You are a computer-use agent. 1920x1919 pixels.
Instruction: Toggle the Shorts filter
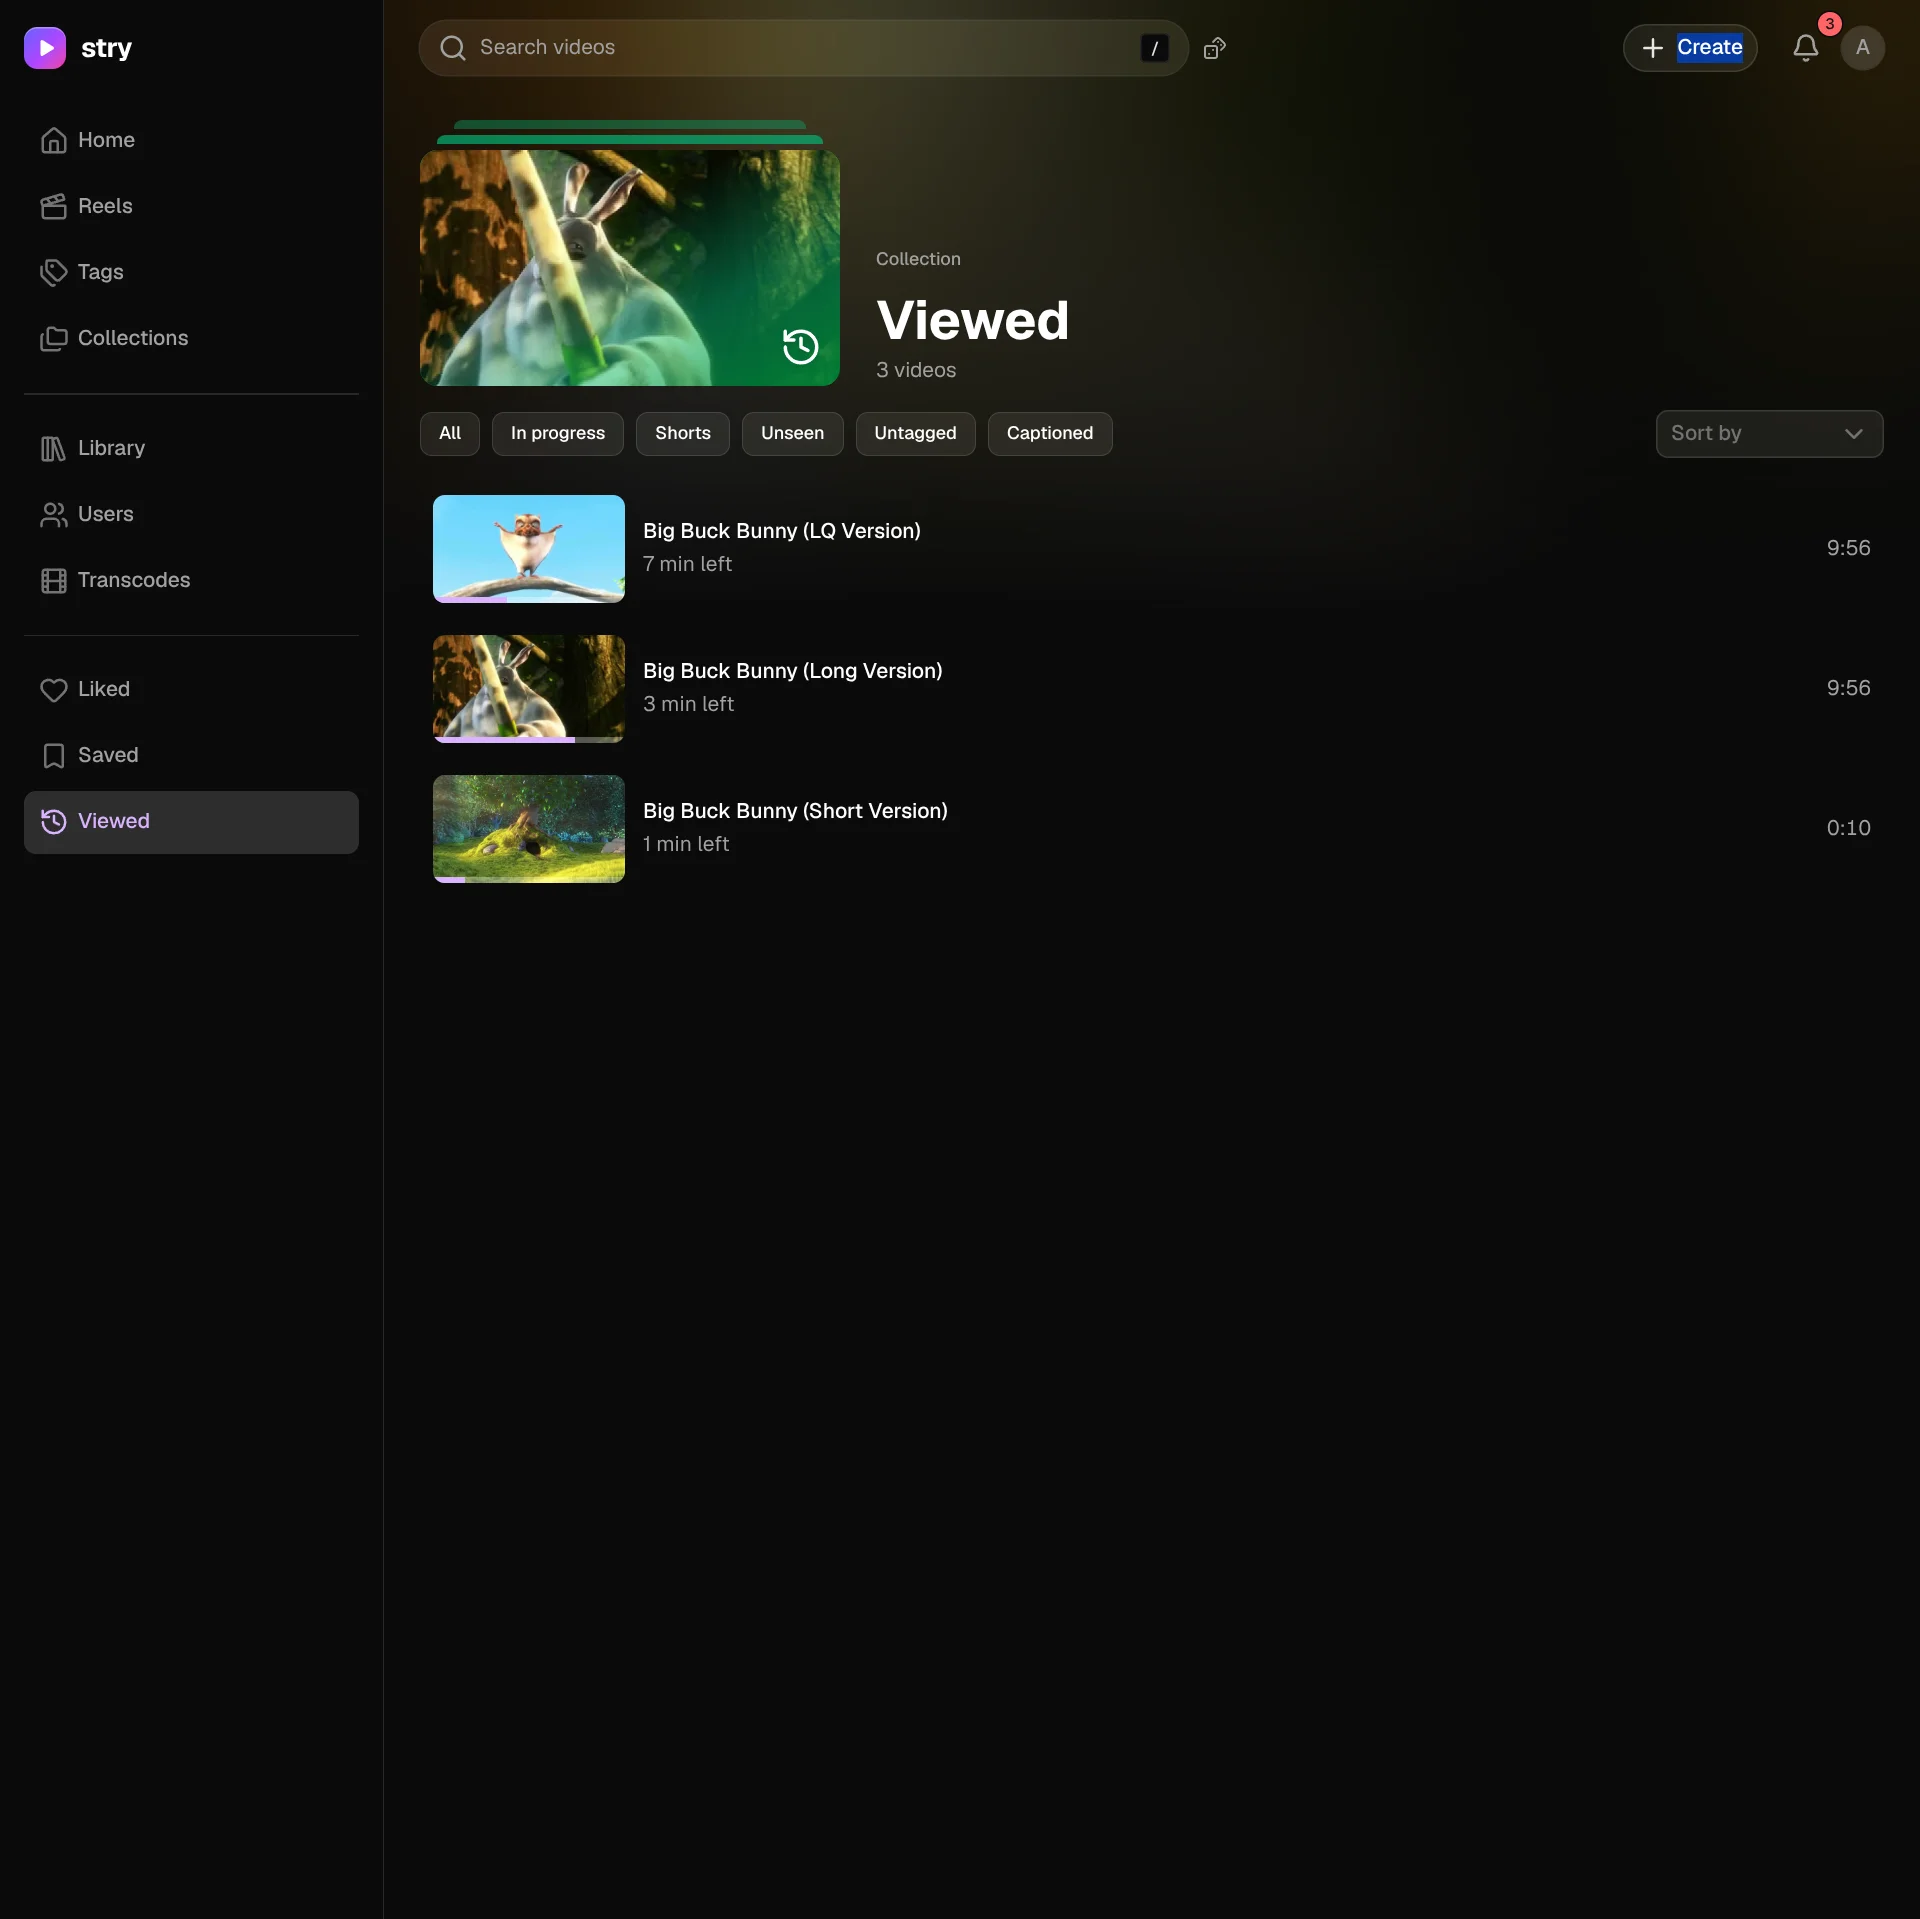683,434
